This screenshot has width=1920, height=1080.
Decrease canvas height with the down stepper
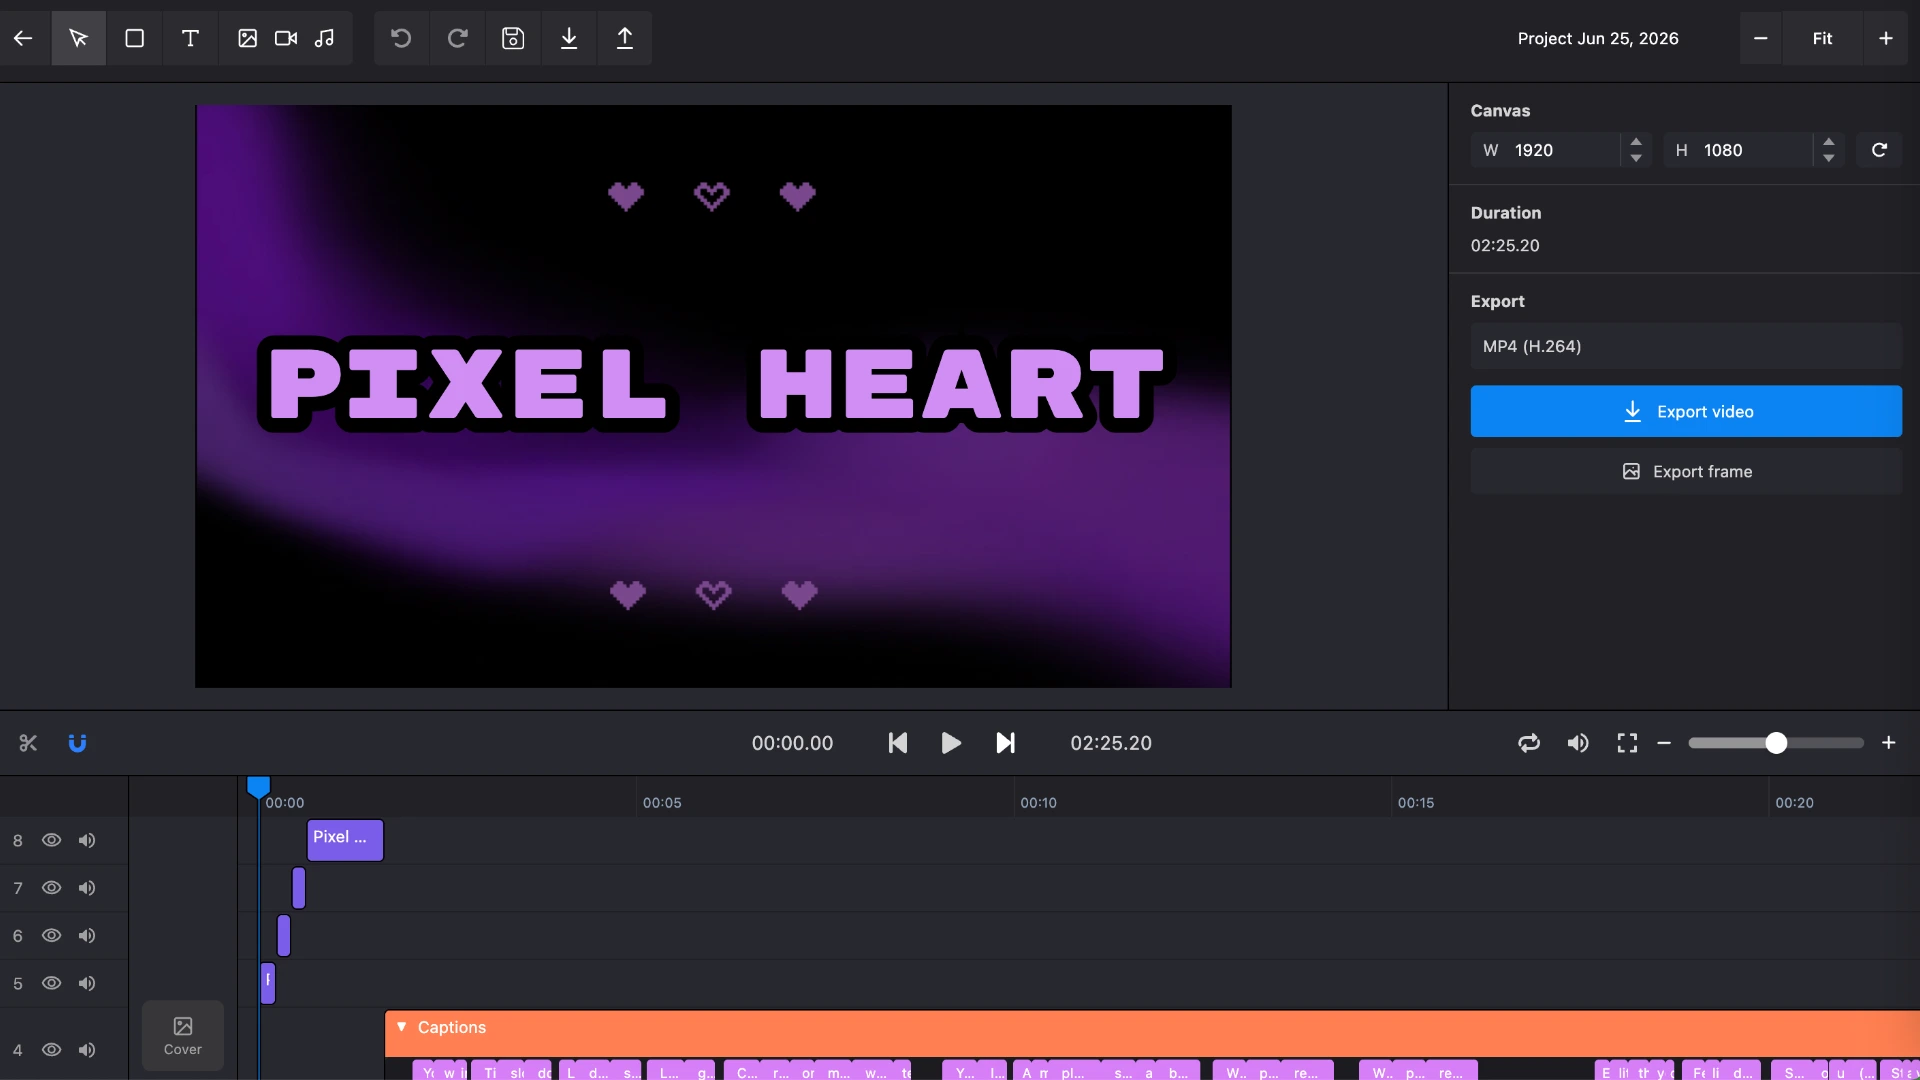click(1829, 158)
